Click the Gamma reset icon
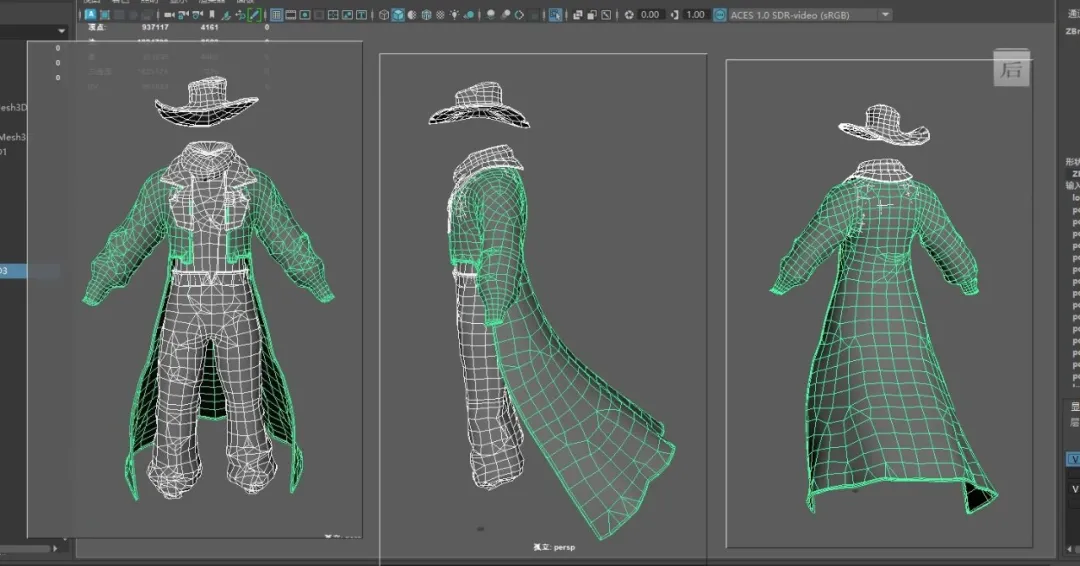Image resolution: width=1080 pixels, height=566 pixels. click(x=674, y=14)
